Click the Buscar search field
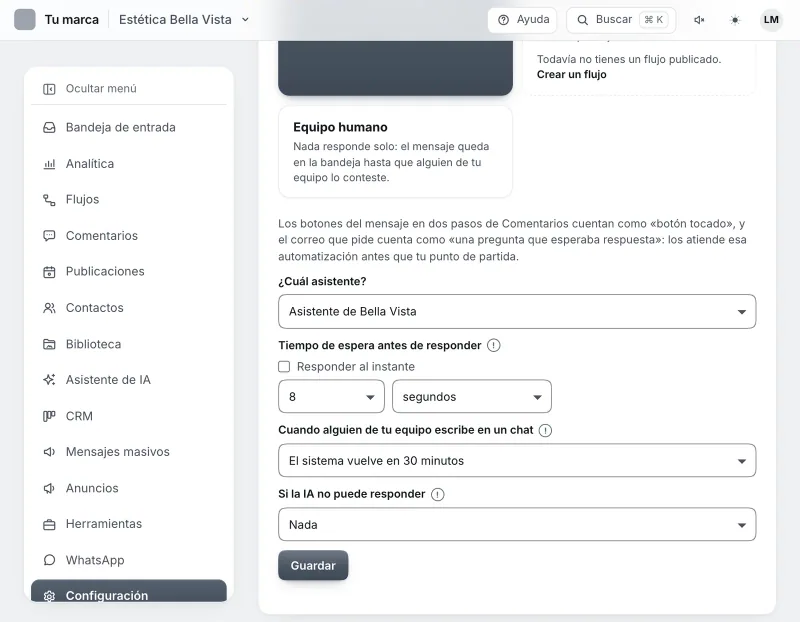The width and height of the screenshot is (800, 622). (621, 20)
